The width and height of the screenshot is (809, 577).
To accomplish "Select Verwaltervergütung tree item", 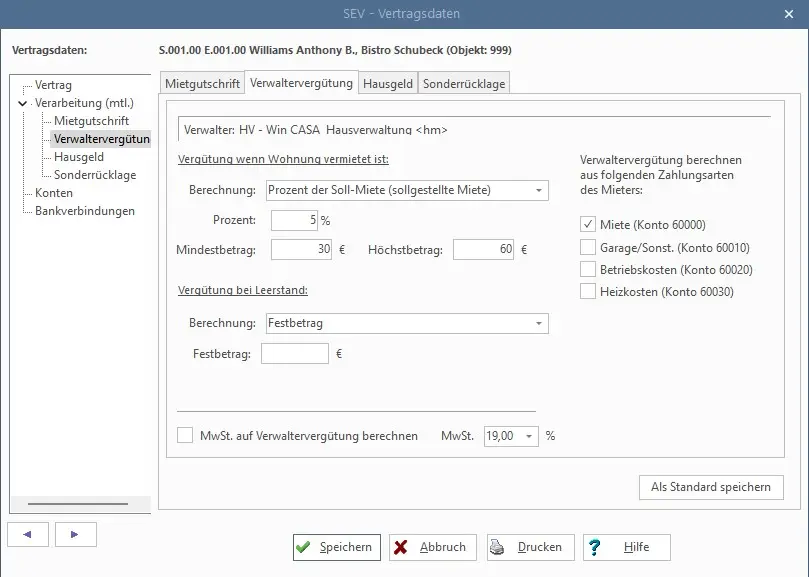I will 101,139.
